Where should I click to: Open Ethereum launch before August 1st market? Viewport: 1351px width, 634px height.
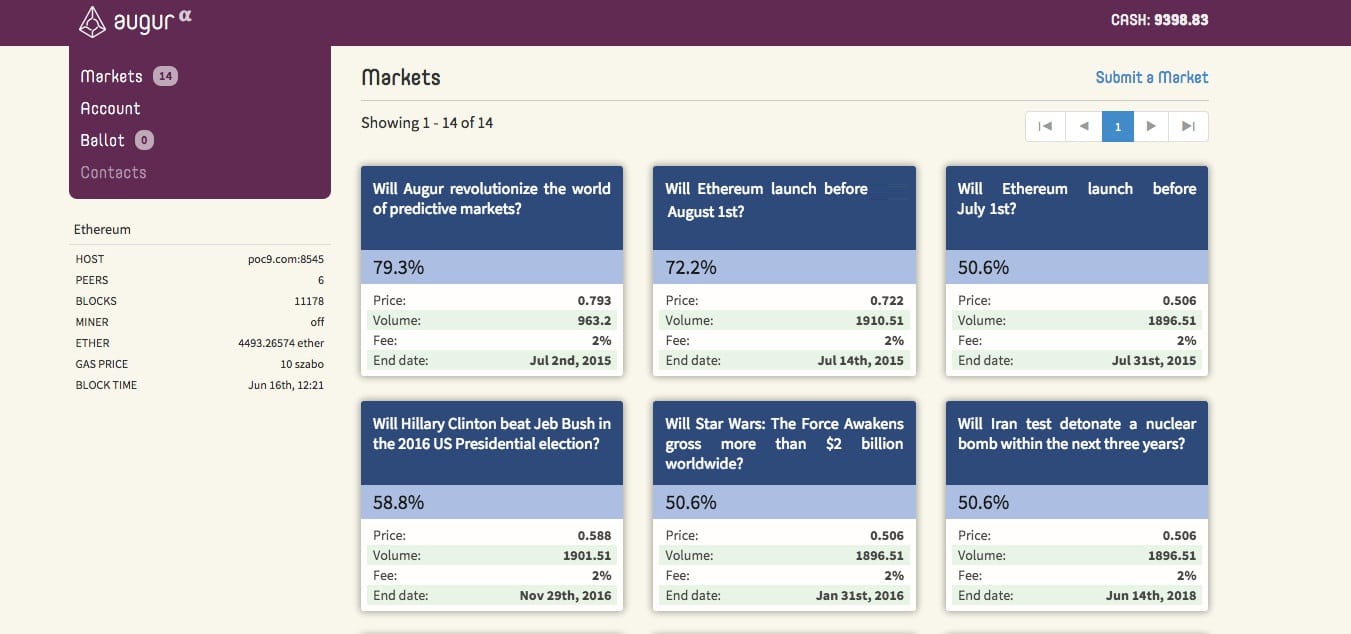(766, 199)
